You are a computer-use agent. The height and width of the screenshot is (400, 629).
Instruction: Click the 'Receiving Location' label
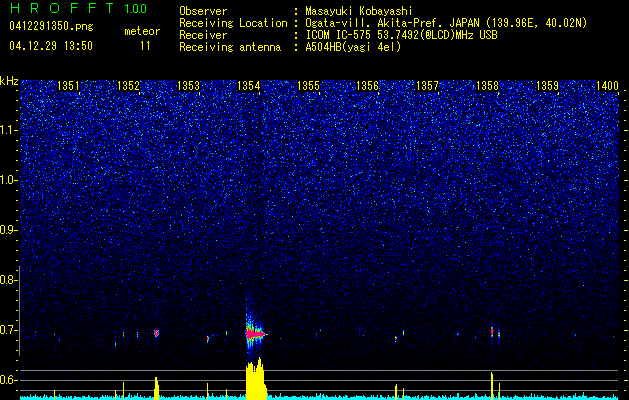coord(233,23)
